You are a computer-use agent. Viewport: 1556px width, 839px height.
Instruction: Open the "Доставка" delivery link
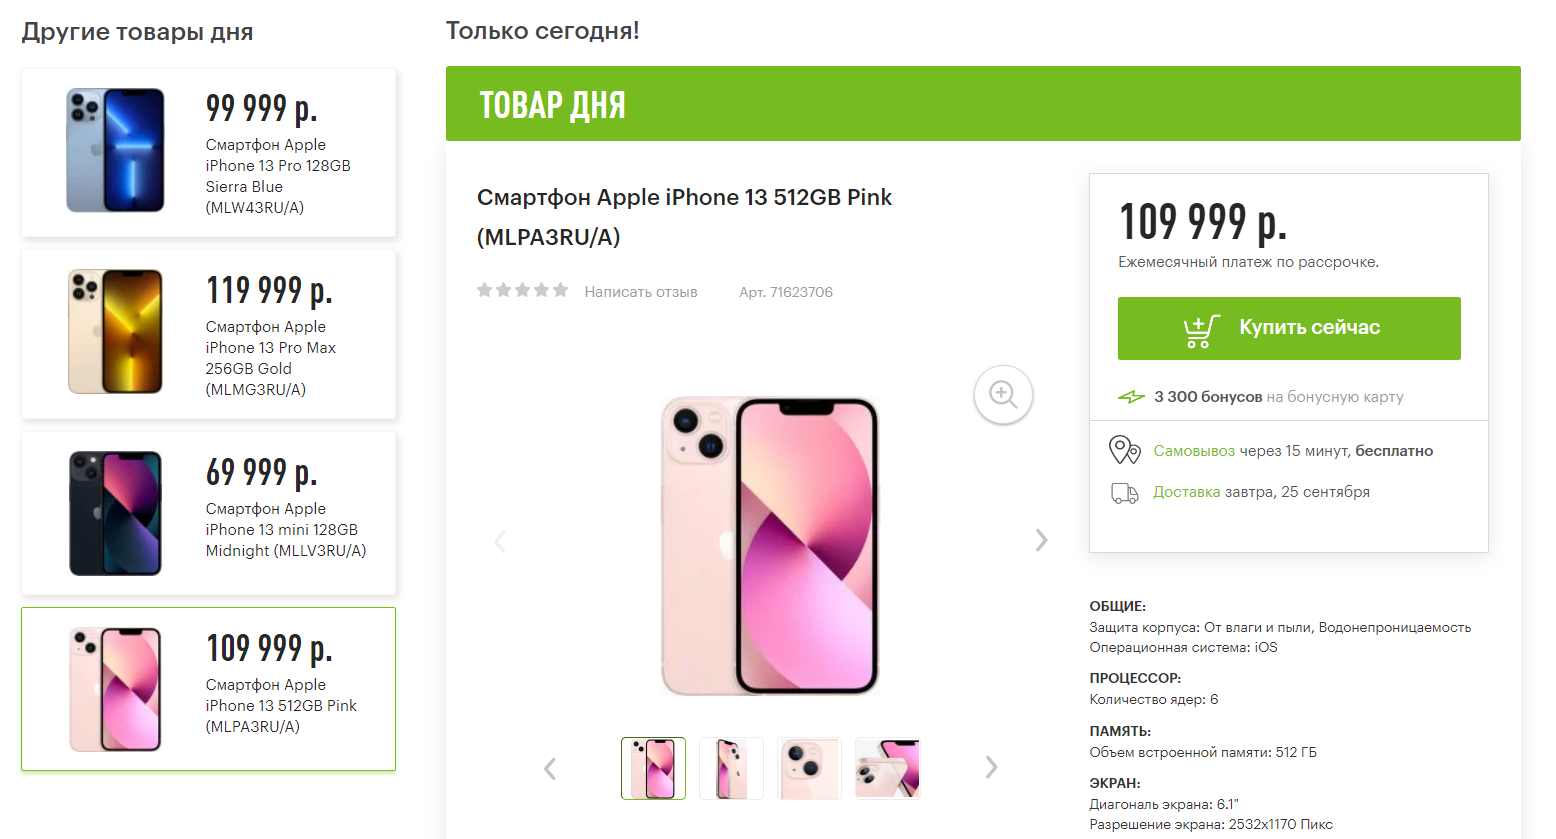1186,492
